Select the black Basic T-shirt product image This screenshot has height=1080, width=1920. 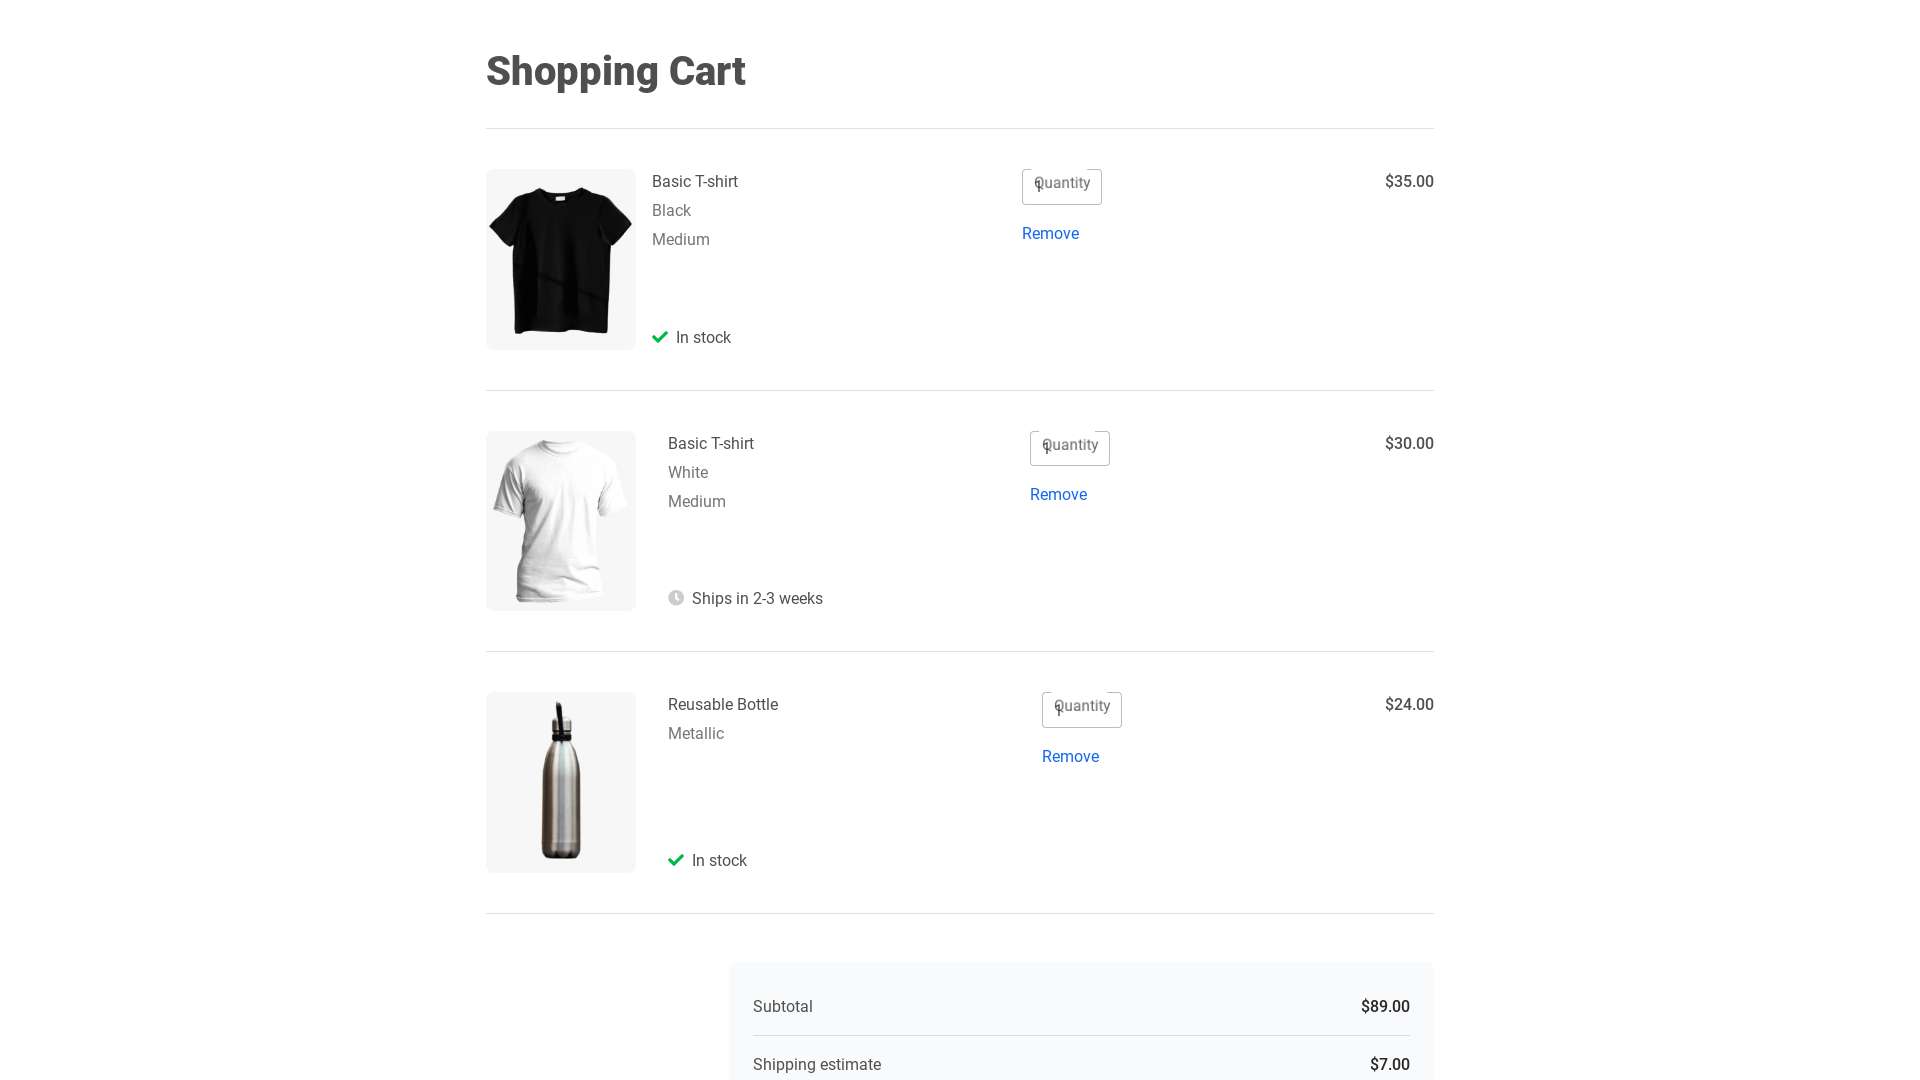click(560, 259)
